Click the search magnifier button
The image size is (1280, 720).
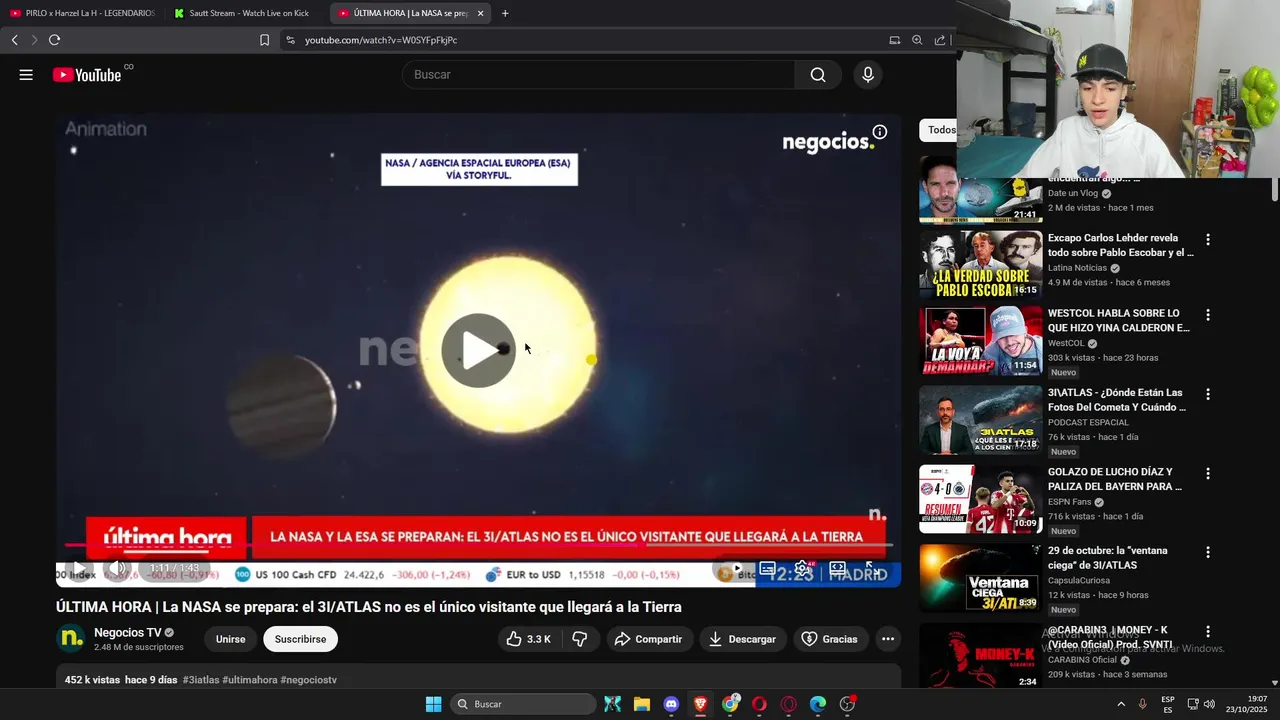(818, 75)
